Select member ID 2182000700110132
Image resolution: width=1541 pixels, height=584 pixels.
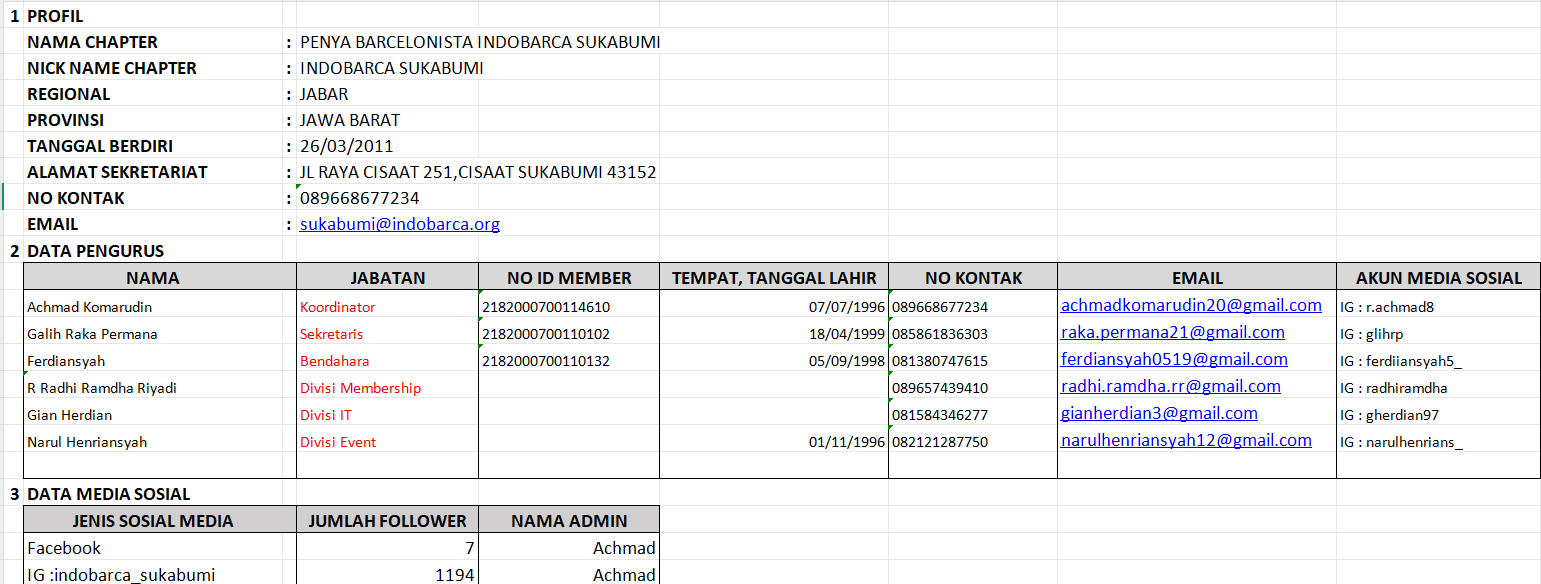(x=569, y=361)
